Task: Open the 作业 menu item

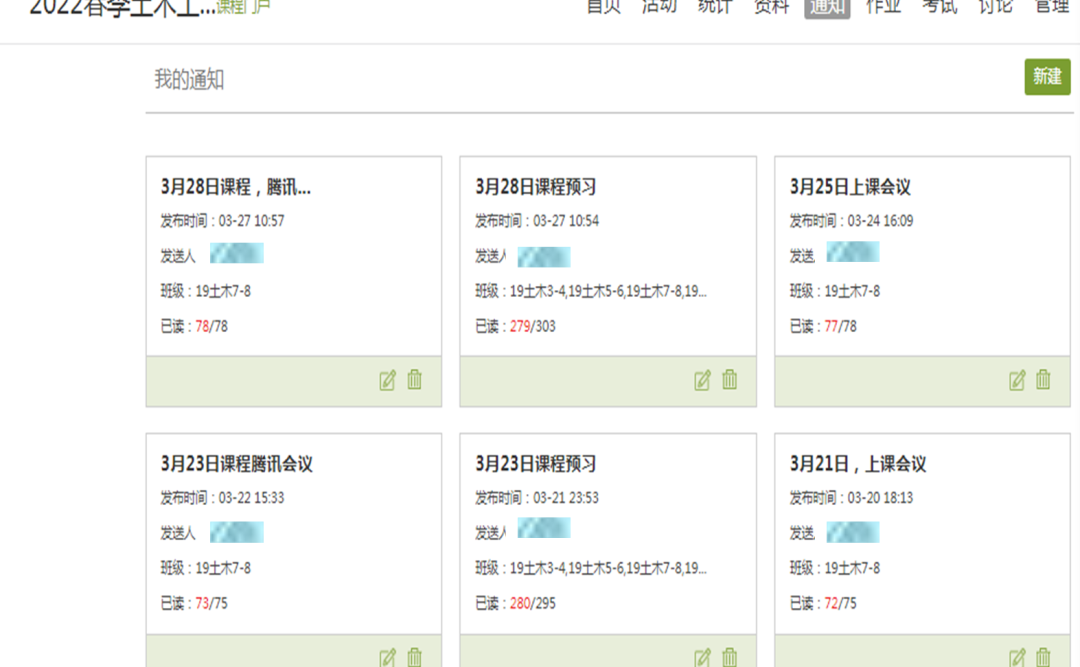Action: point(883,7)
